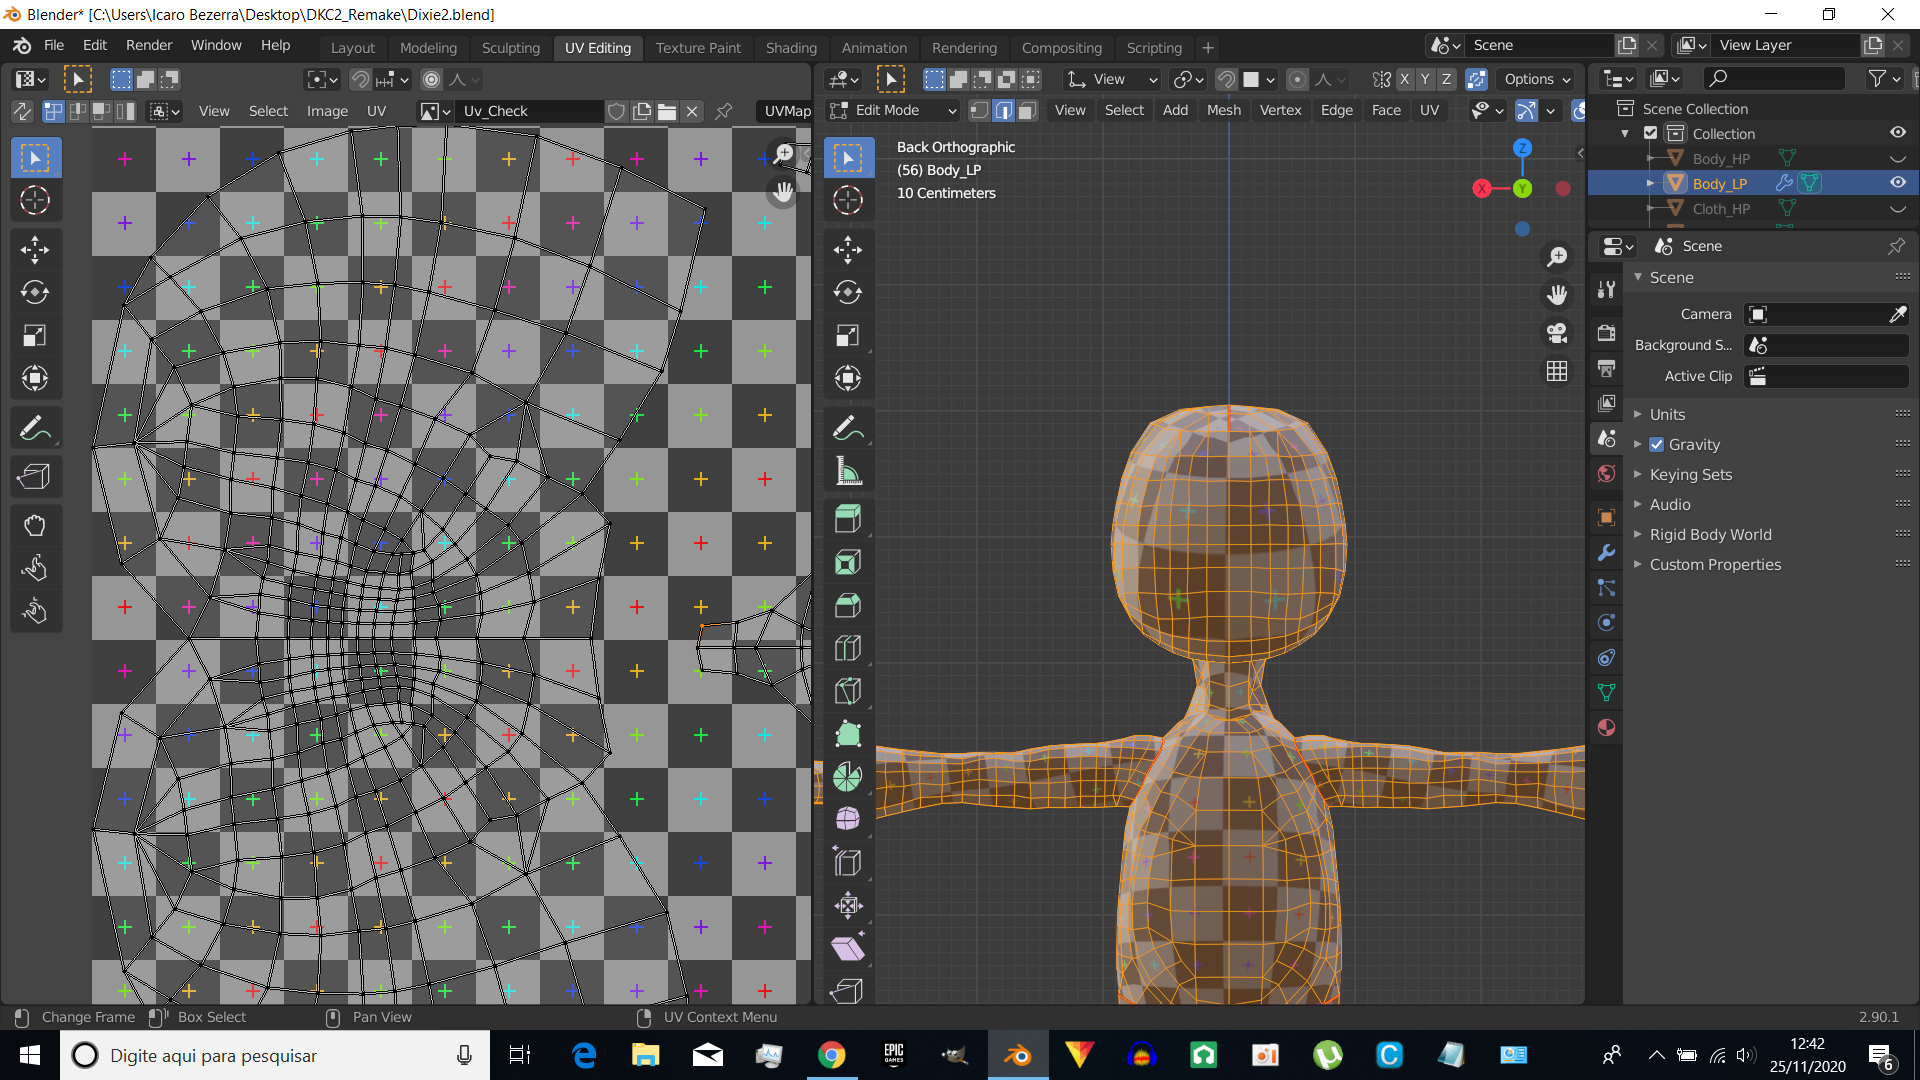Image resolution: width=1920 pixels, height=1080 pixels.
Task: Click the Rotate tool in UV editor
Action: 35,292
